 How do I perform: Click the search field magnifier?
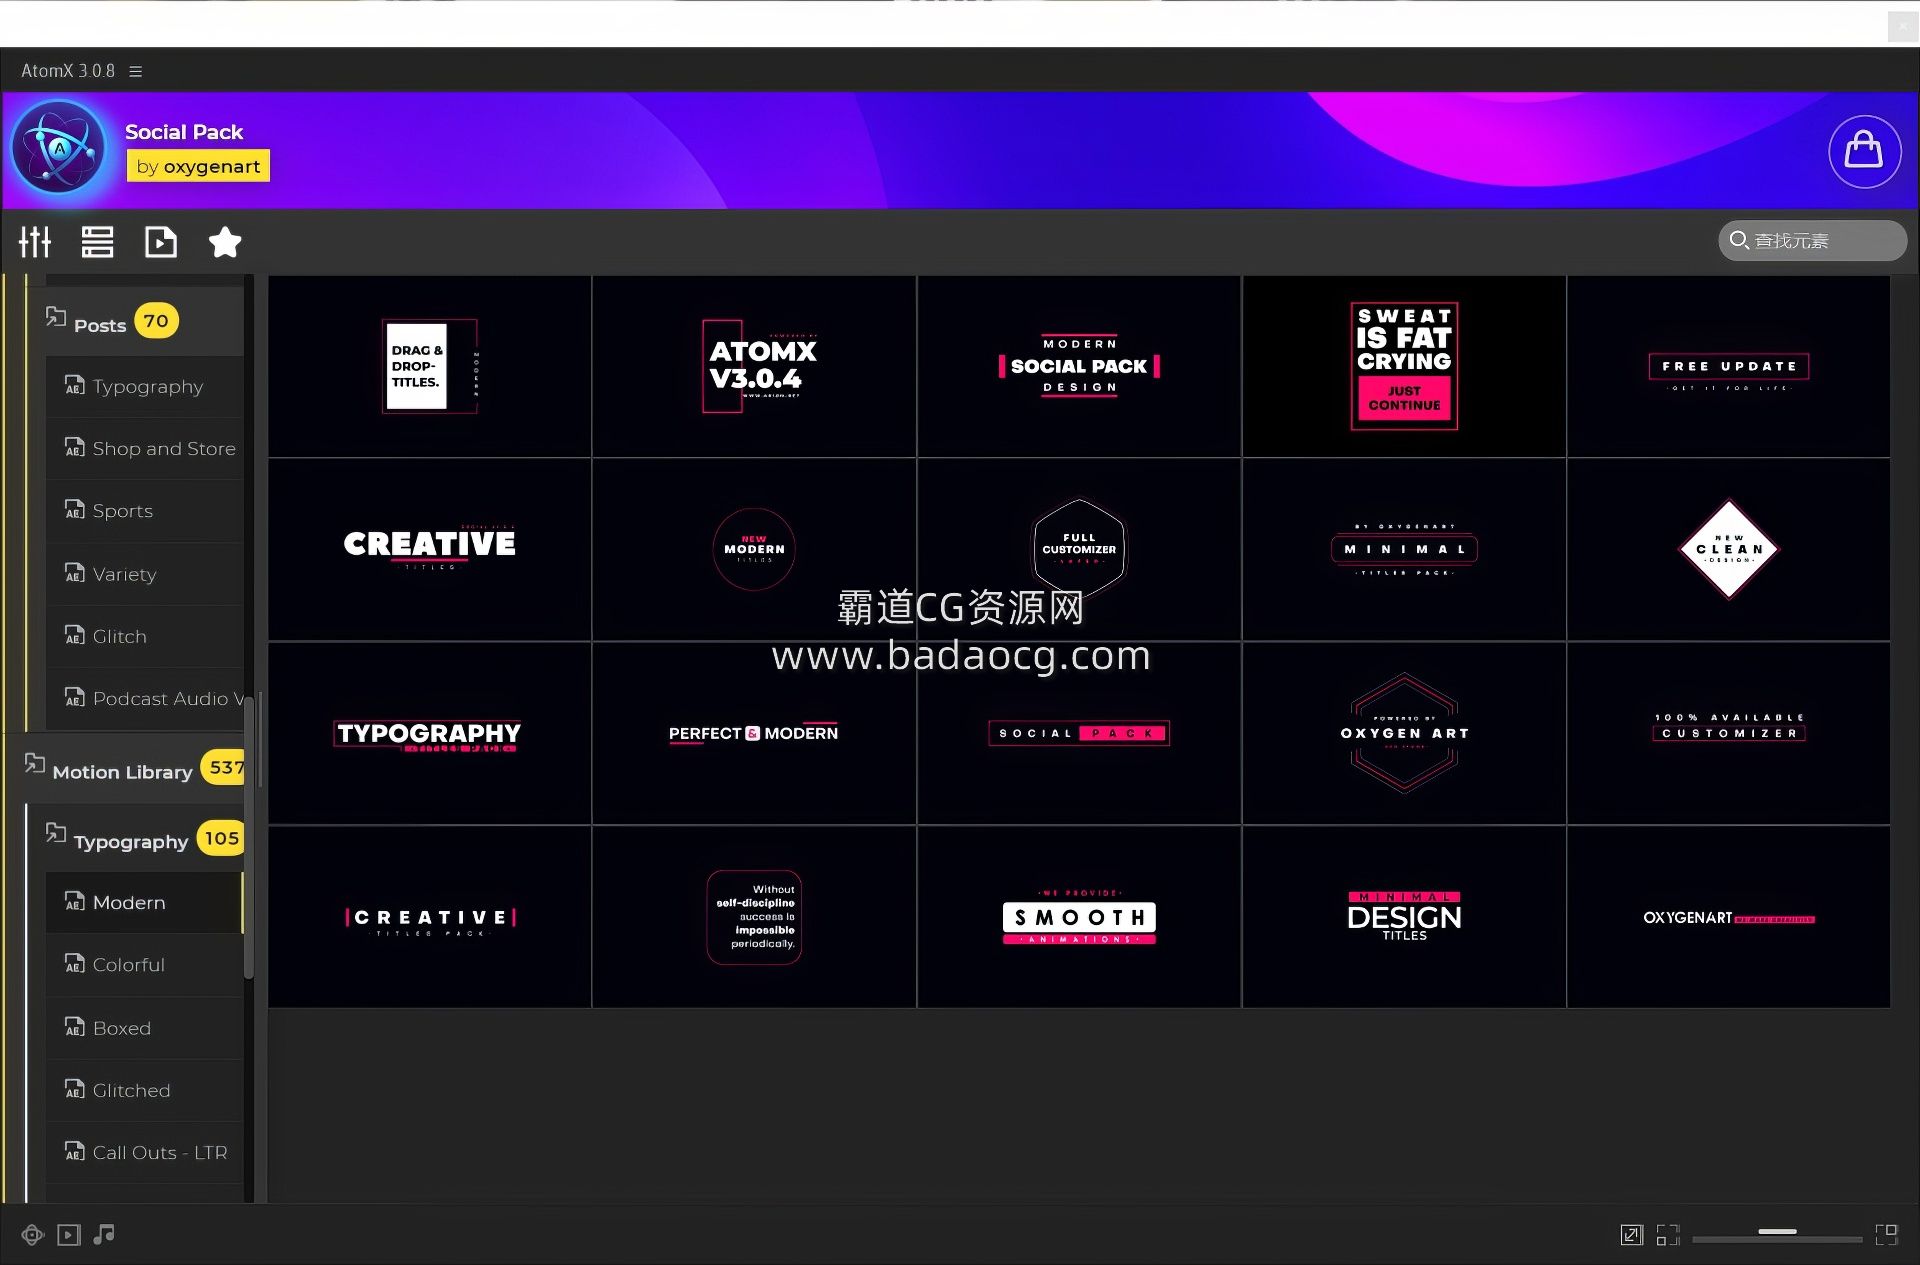point(1739,240)
